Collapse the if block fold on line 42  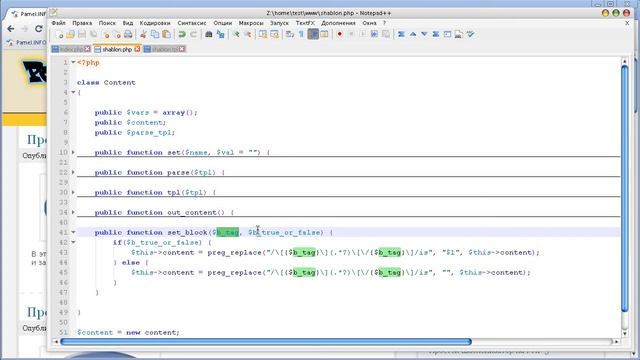click(73, 242)
